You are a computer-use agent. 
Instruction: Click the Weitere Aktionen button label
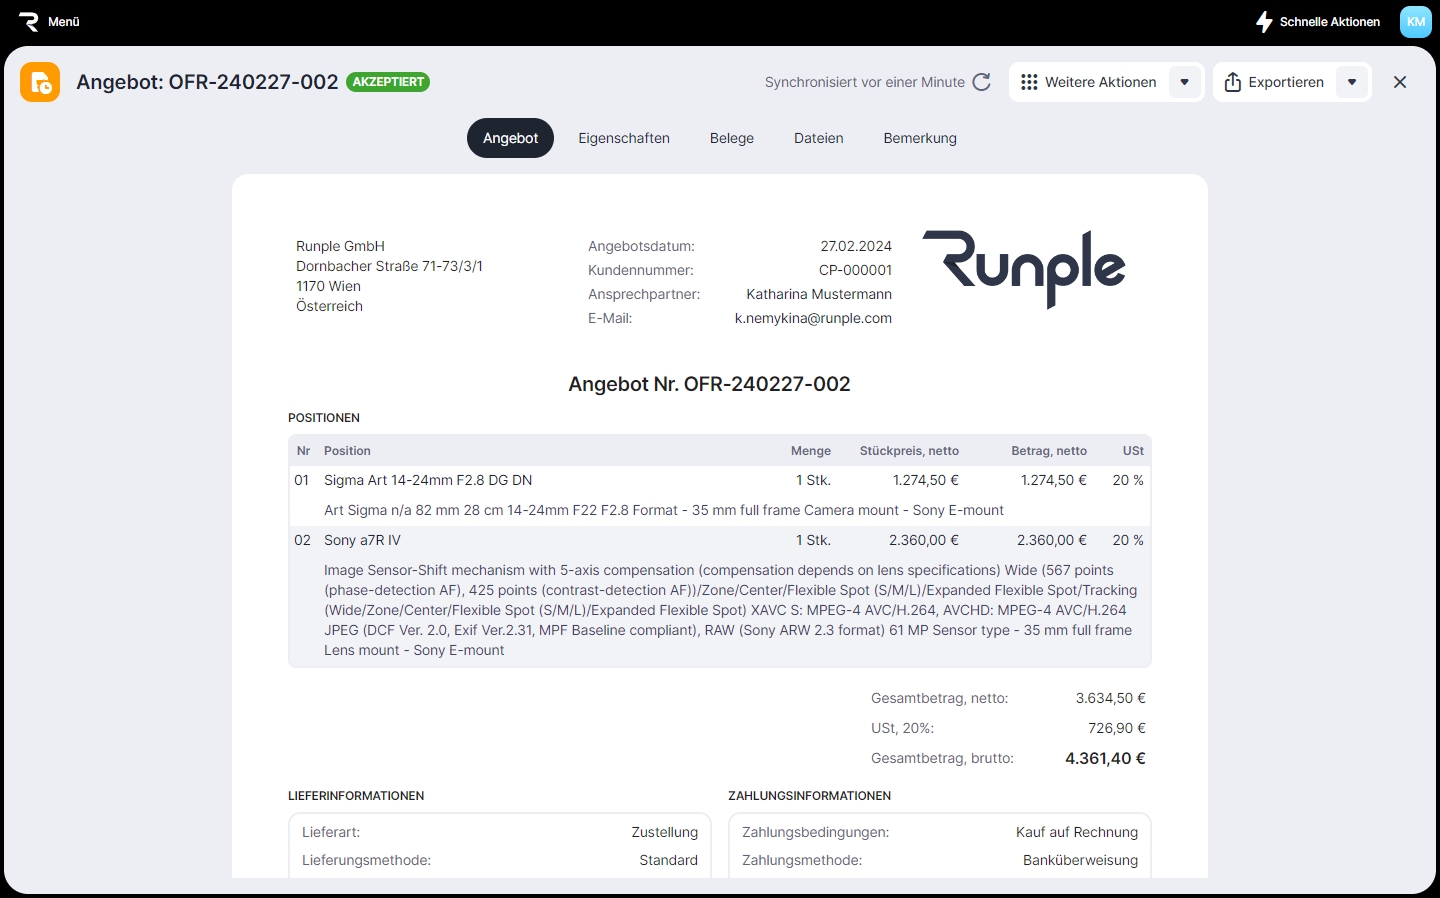[x=1100, y=82]
